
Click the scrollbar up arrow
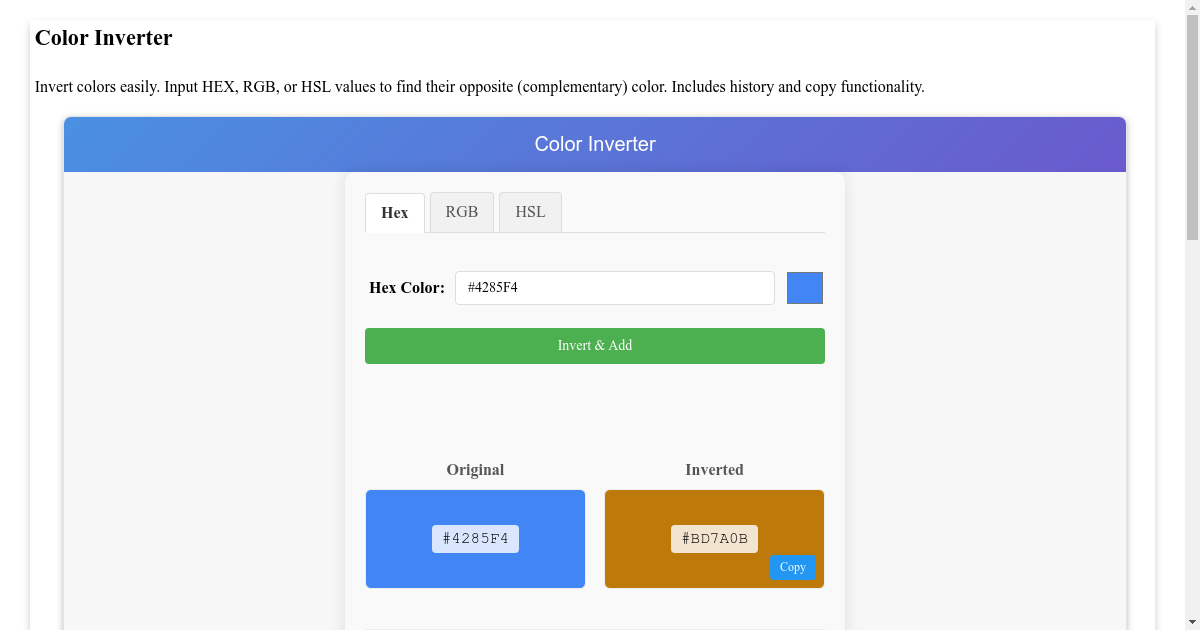coord(1192,6)
